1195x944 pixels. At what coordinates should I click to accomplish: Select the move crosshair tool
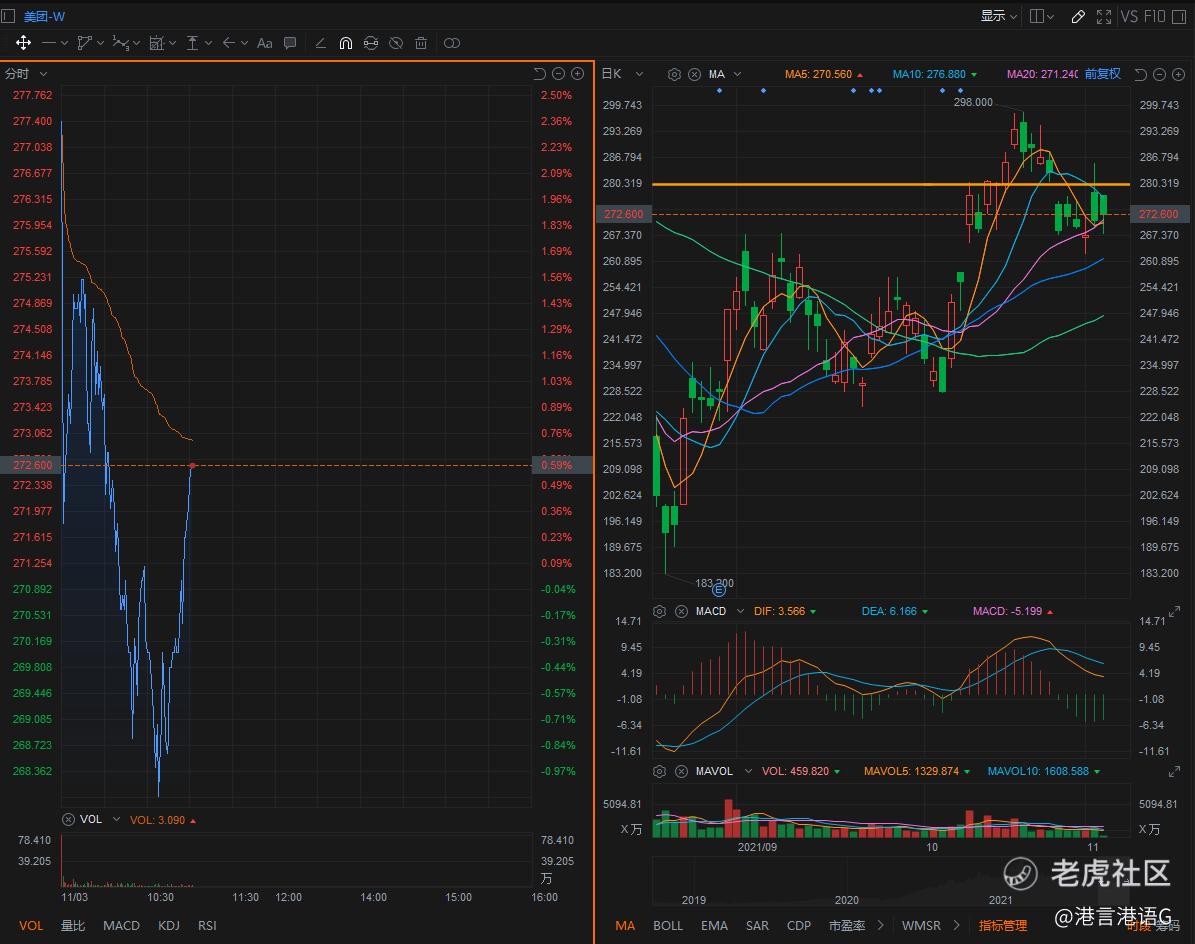click(23, 43)
